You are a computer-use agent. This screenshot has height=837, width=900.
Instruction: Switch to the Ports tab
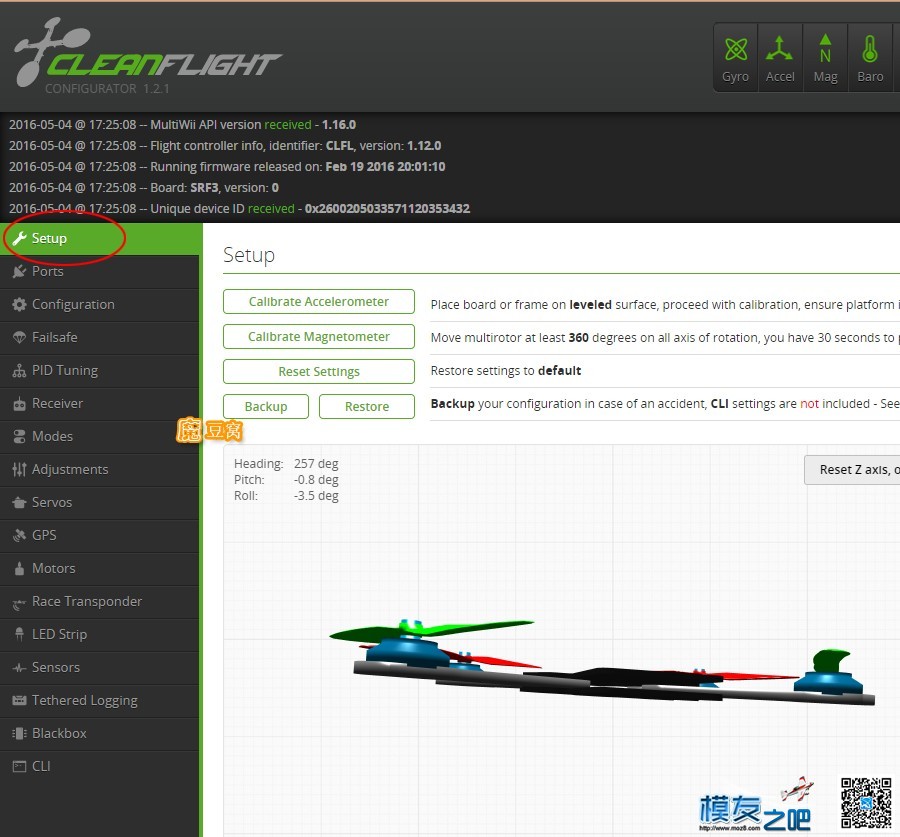[100, 272]
